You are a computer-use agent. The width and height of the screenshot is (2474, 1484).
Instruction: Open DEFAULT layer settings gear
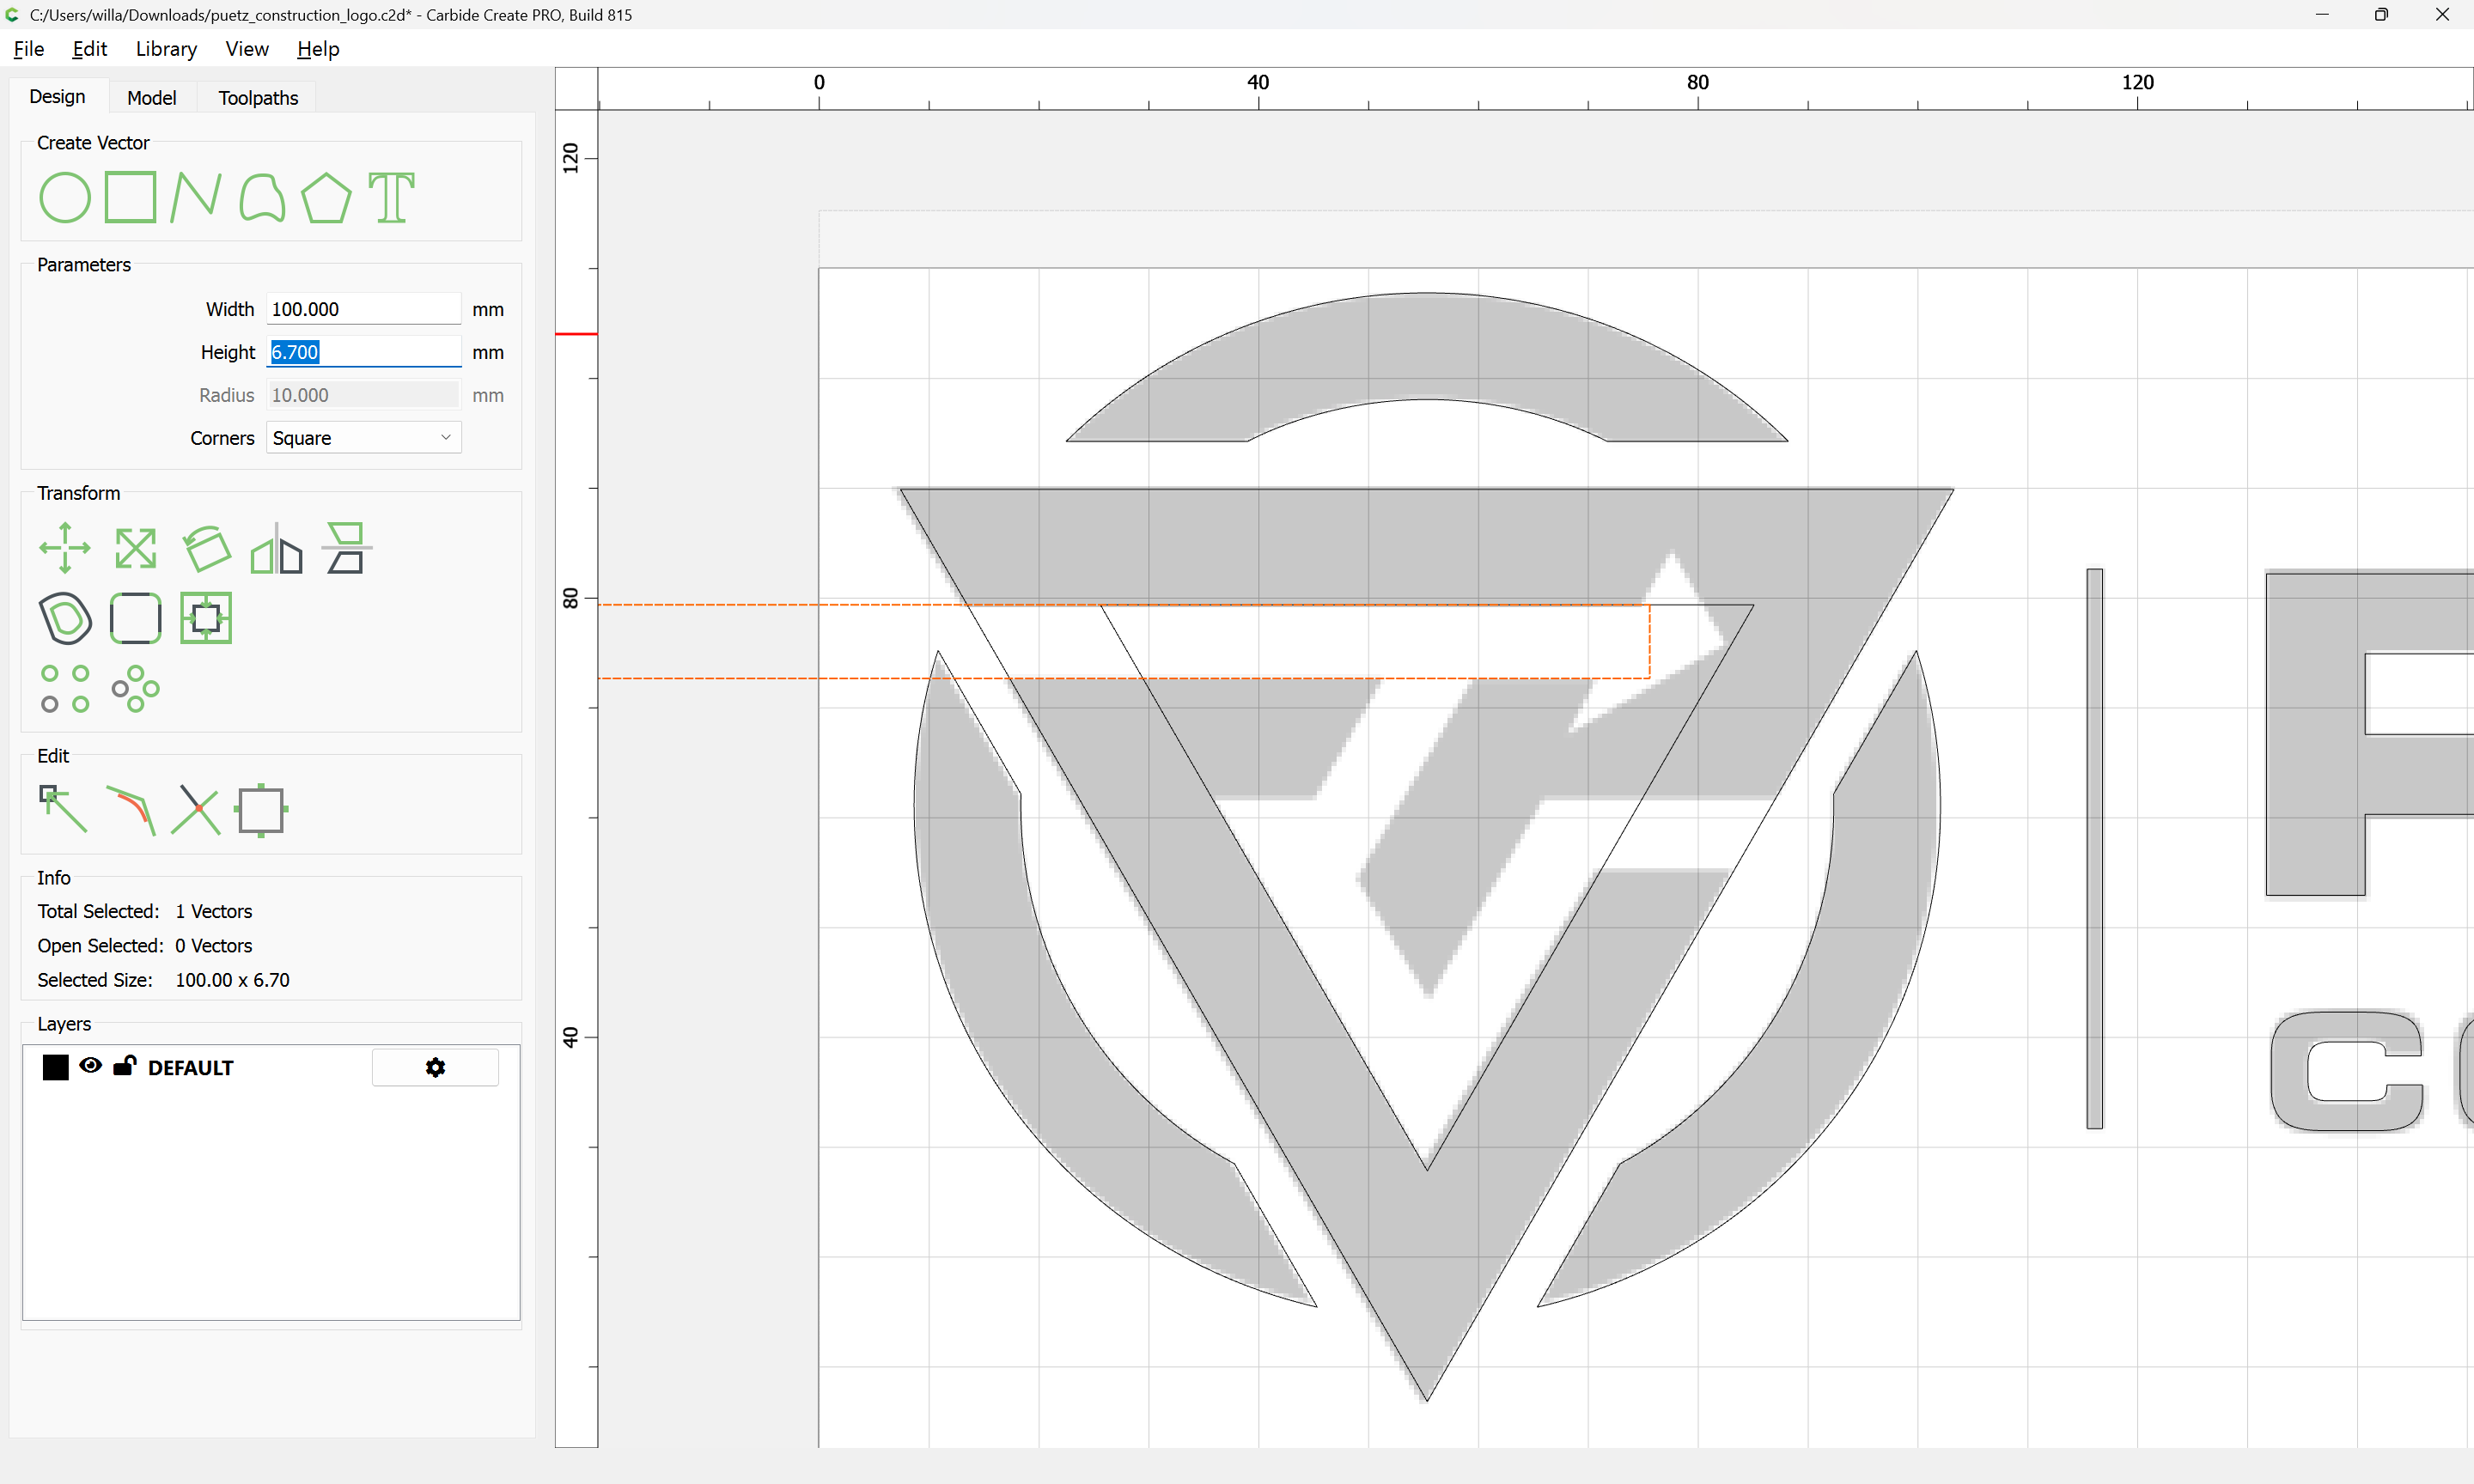click(435, 1067)
